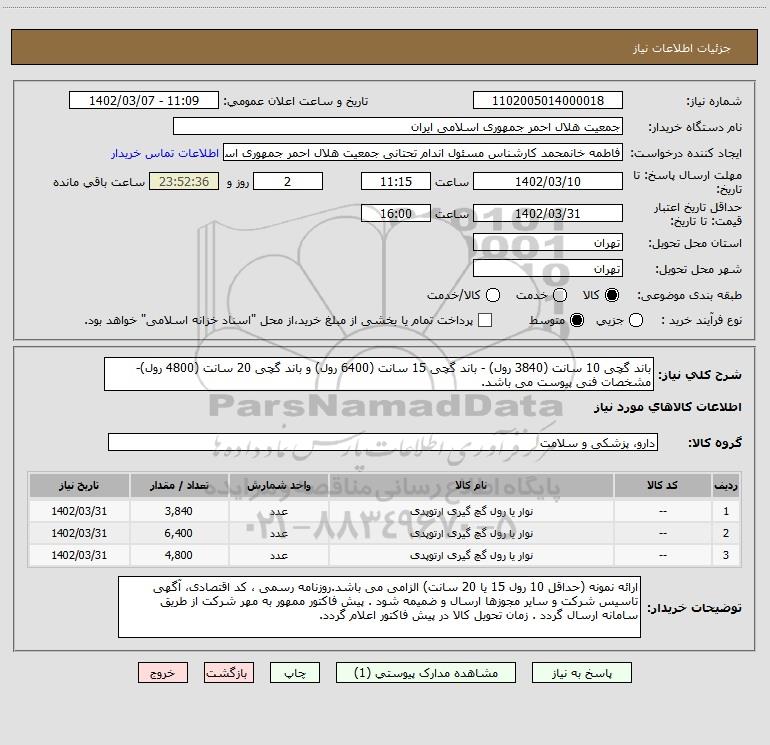Select the کالا radio button
This screenshot has width=770, height=745.
[612, 295]
